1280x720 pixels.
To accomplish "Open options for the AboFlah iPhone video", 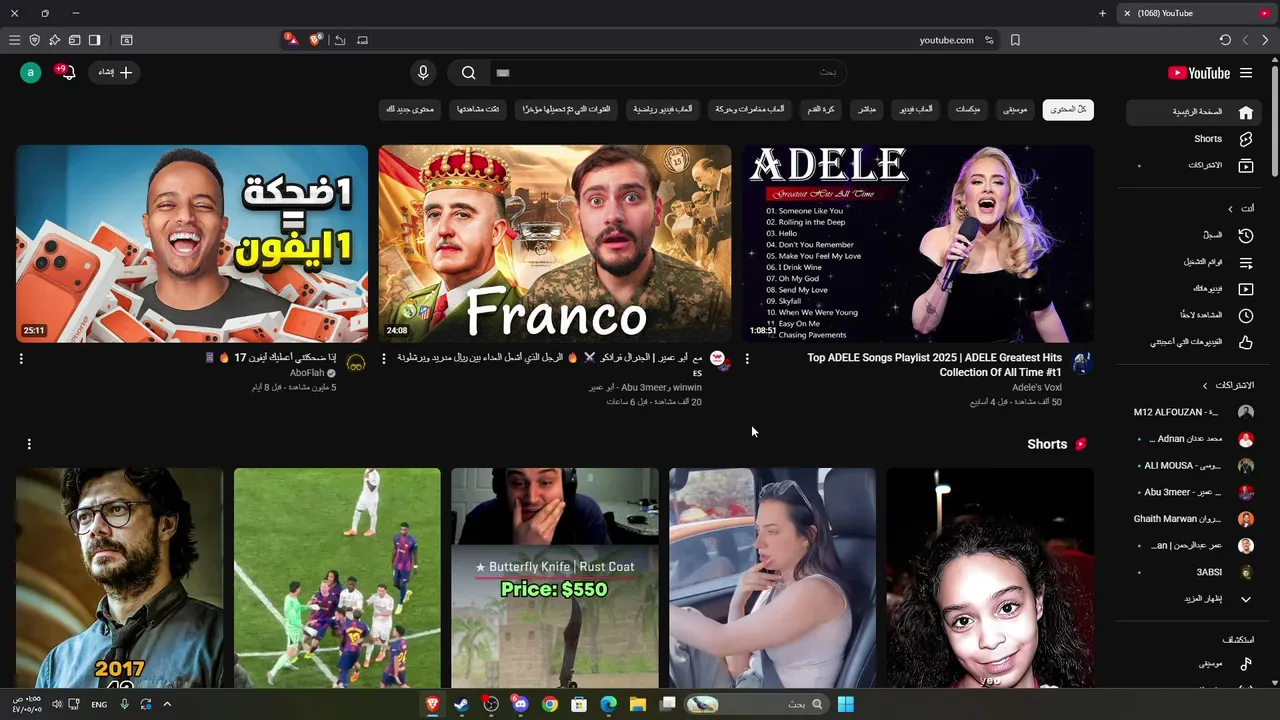I will (x=21, y=359).
